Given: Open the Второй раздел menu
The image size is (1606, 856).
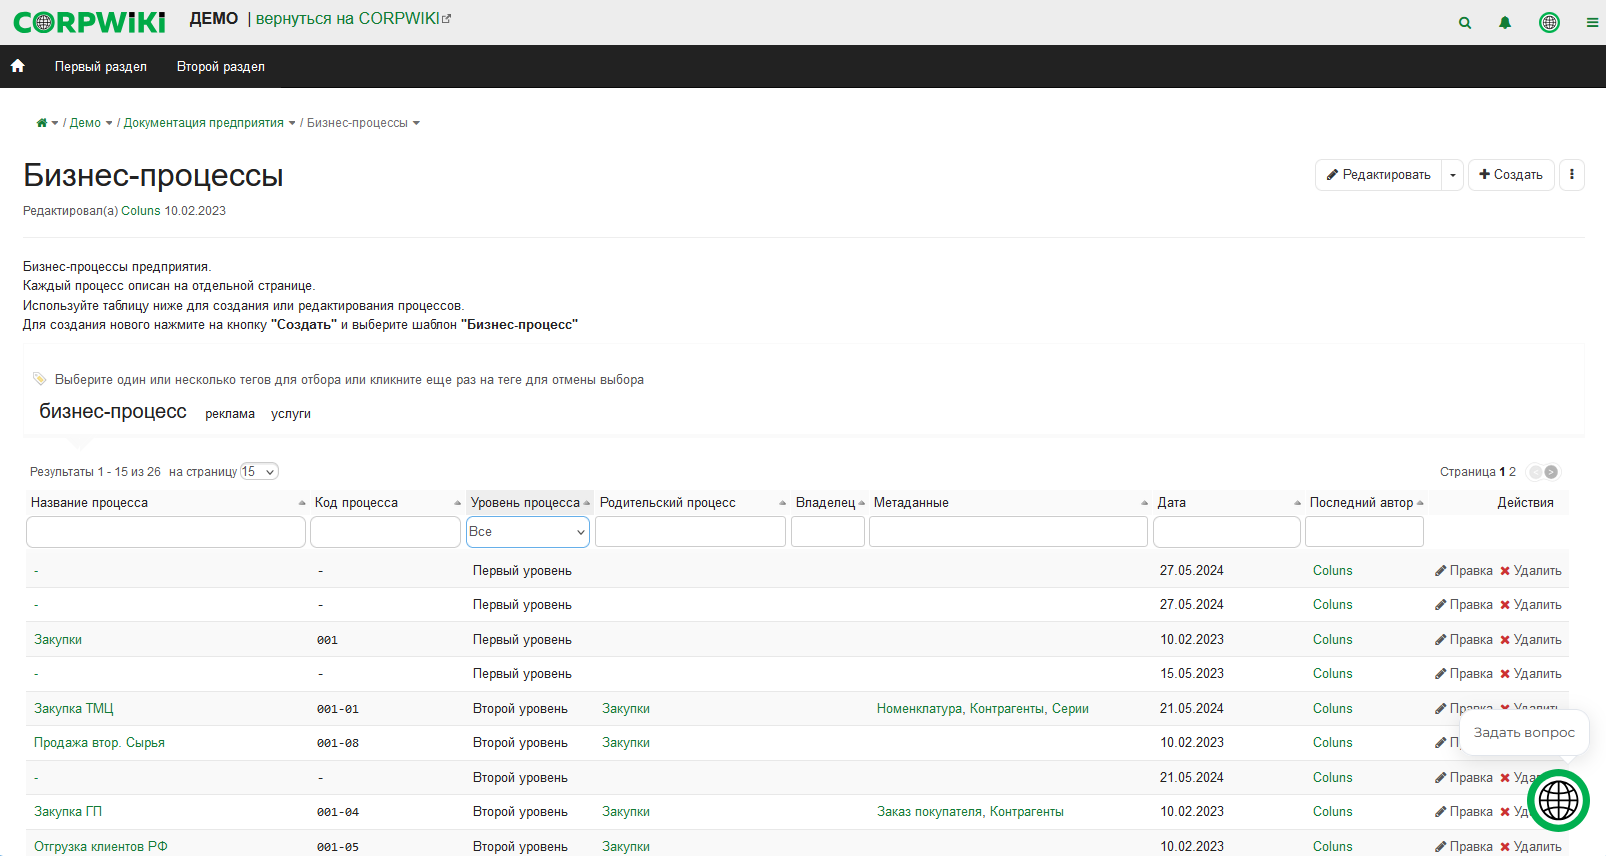Looking at the screenshot, I should (221, 66).
